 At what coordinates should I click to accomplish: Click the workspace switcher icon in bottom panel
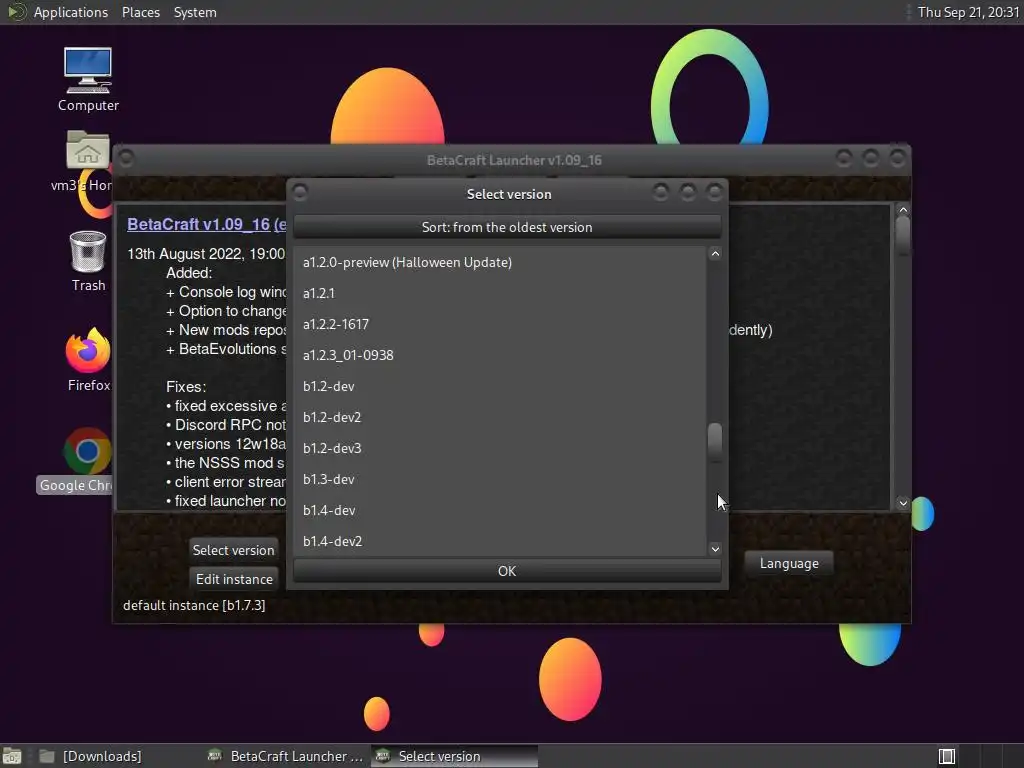947,756
